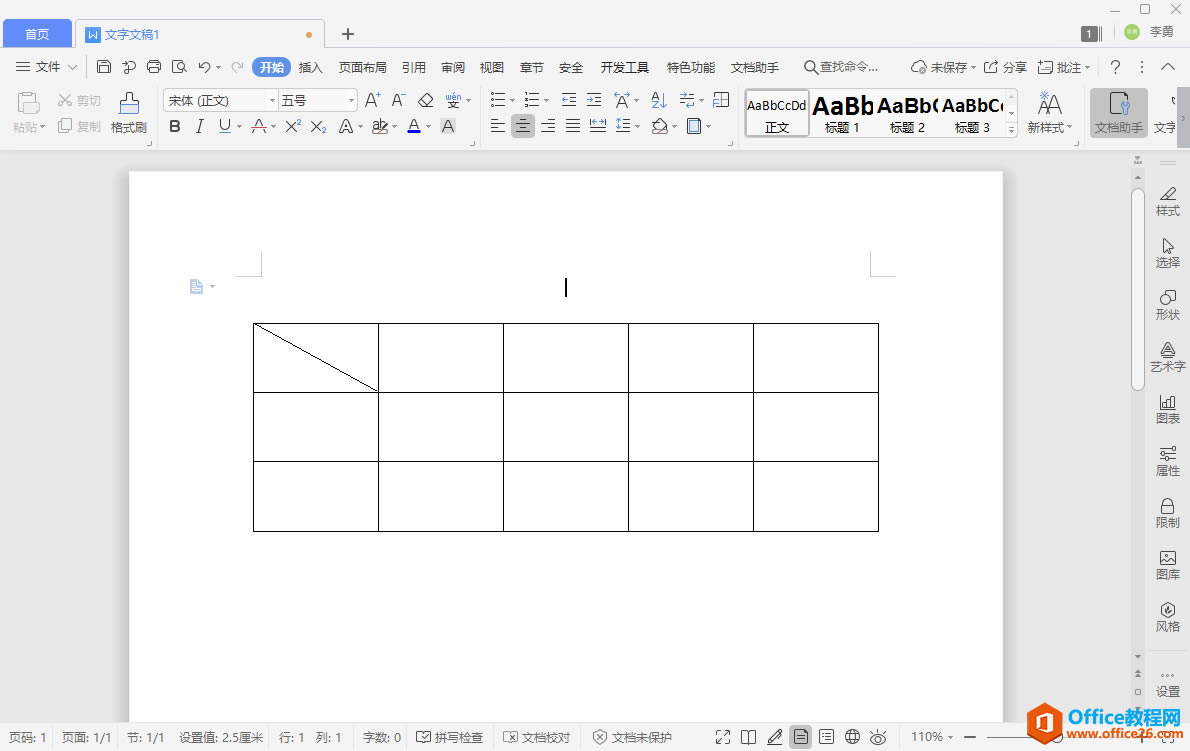Click the paragraph shading fill bucket
Image resolution: width=1190 pixels, height=751 pixels.
click(x=660, y=126)
